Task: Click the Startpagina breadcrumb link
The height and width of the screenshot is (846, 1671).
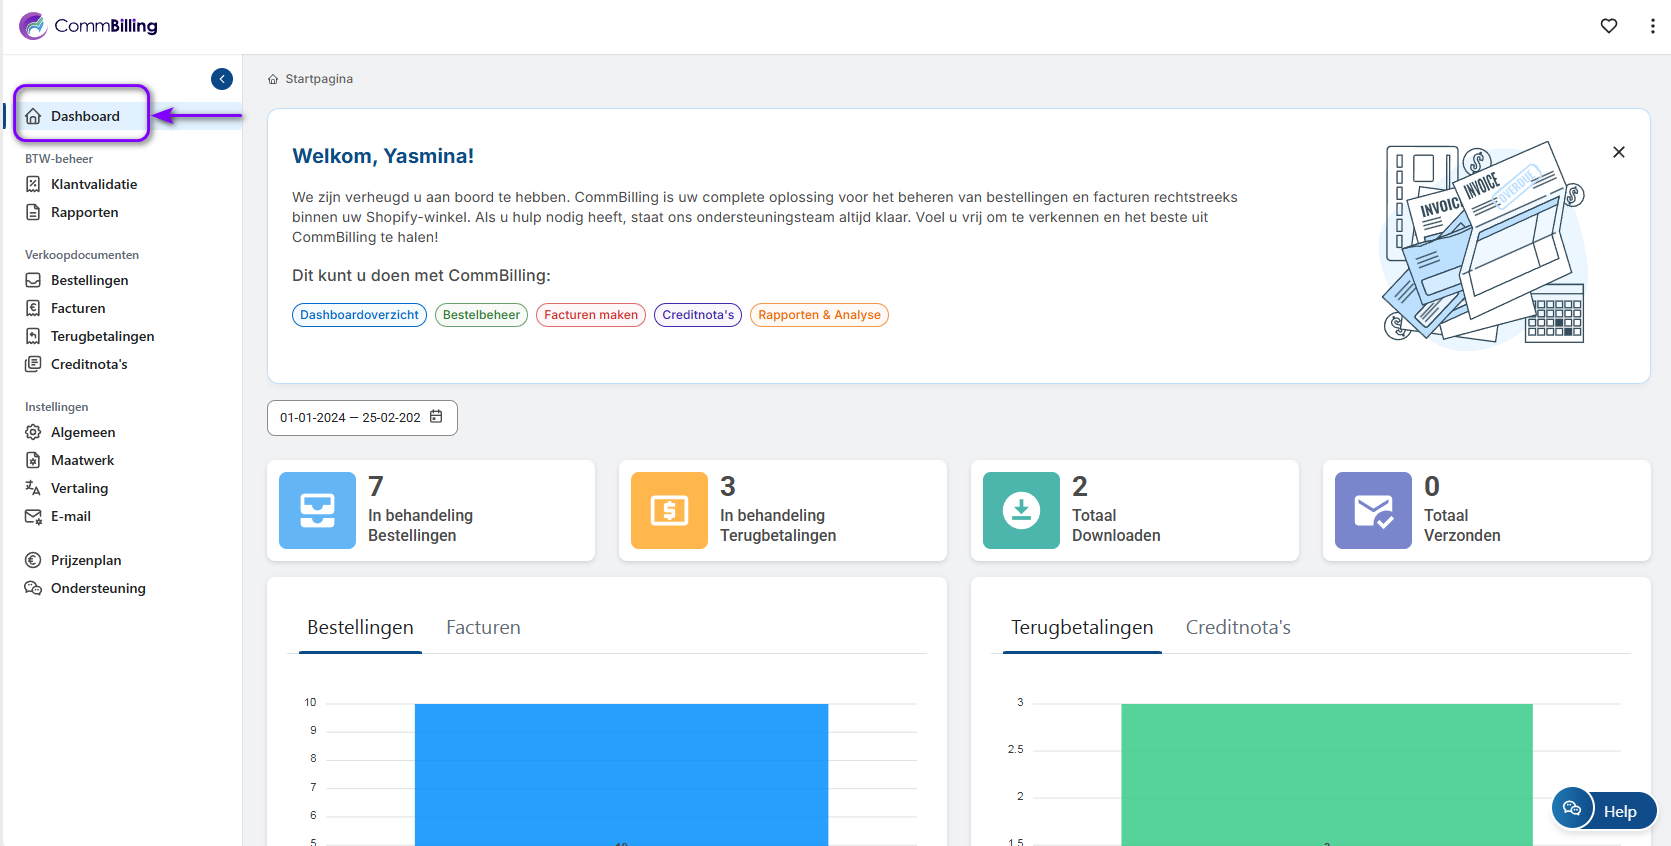Action: pos(318,79)
